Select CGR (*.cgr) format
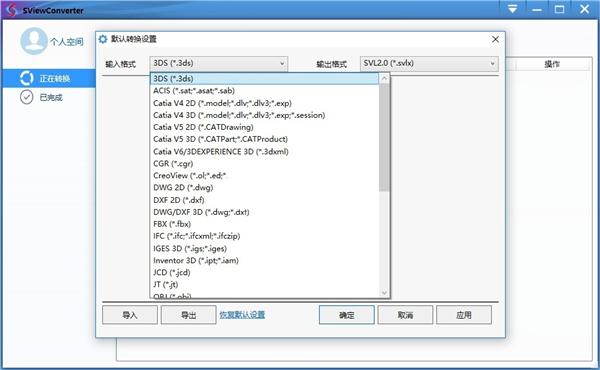Screen dimensions: 600x370 coord(264,163)
